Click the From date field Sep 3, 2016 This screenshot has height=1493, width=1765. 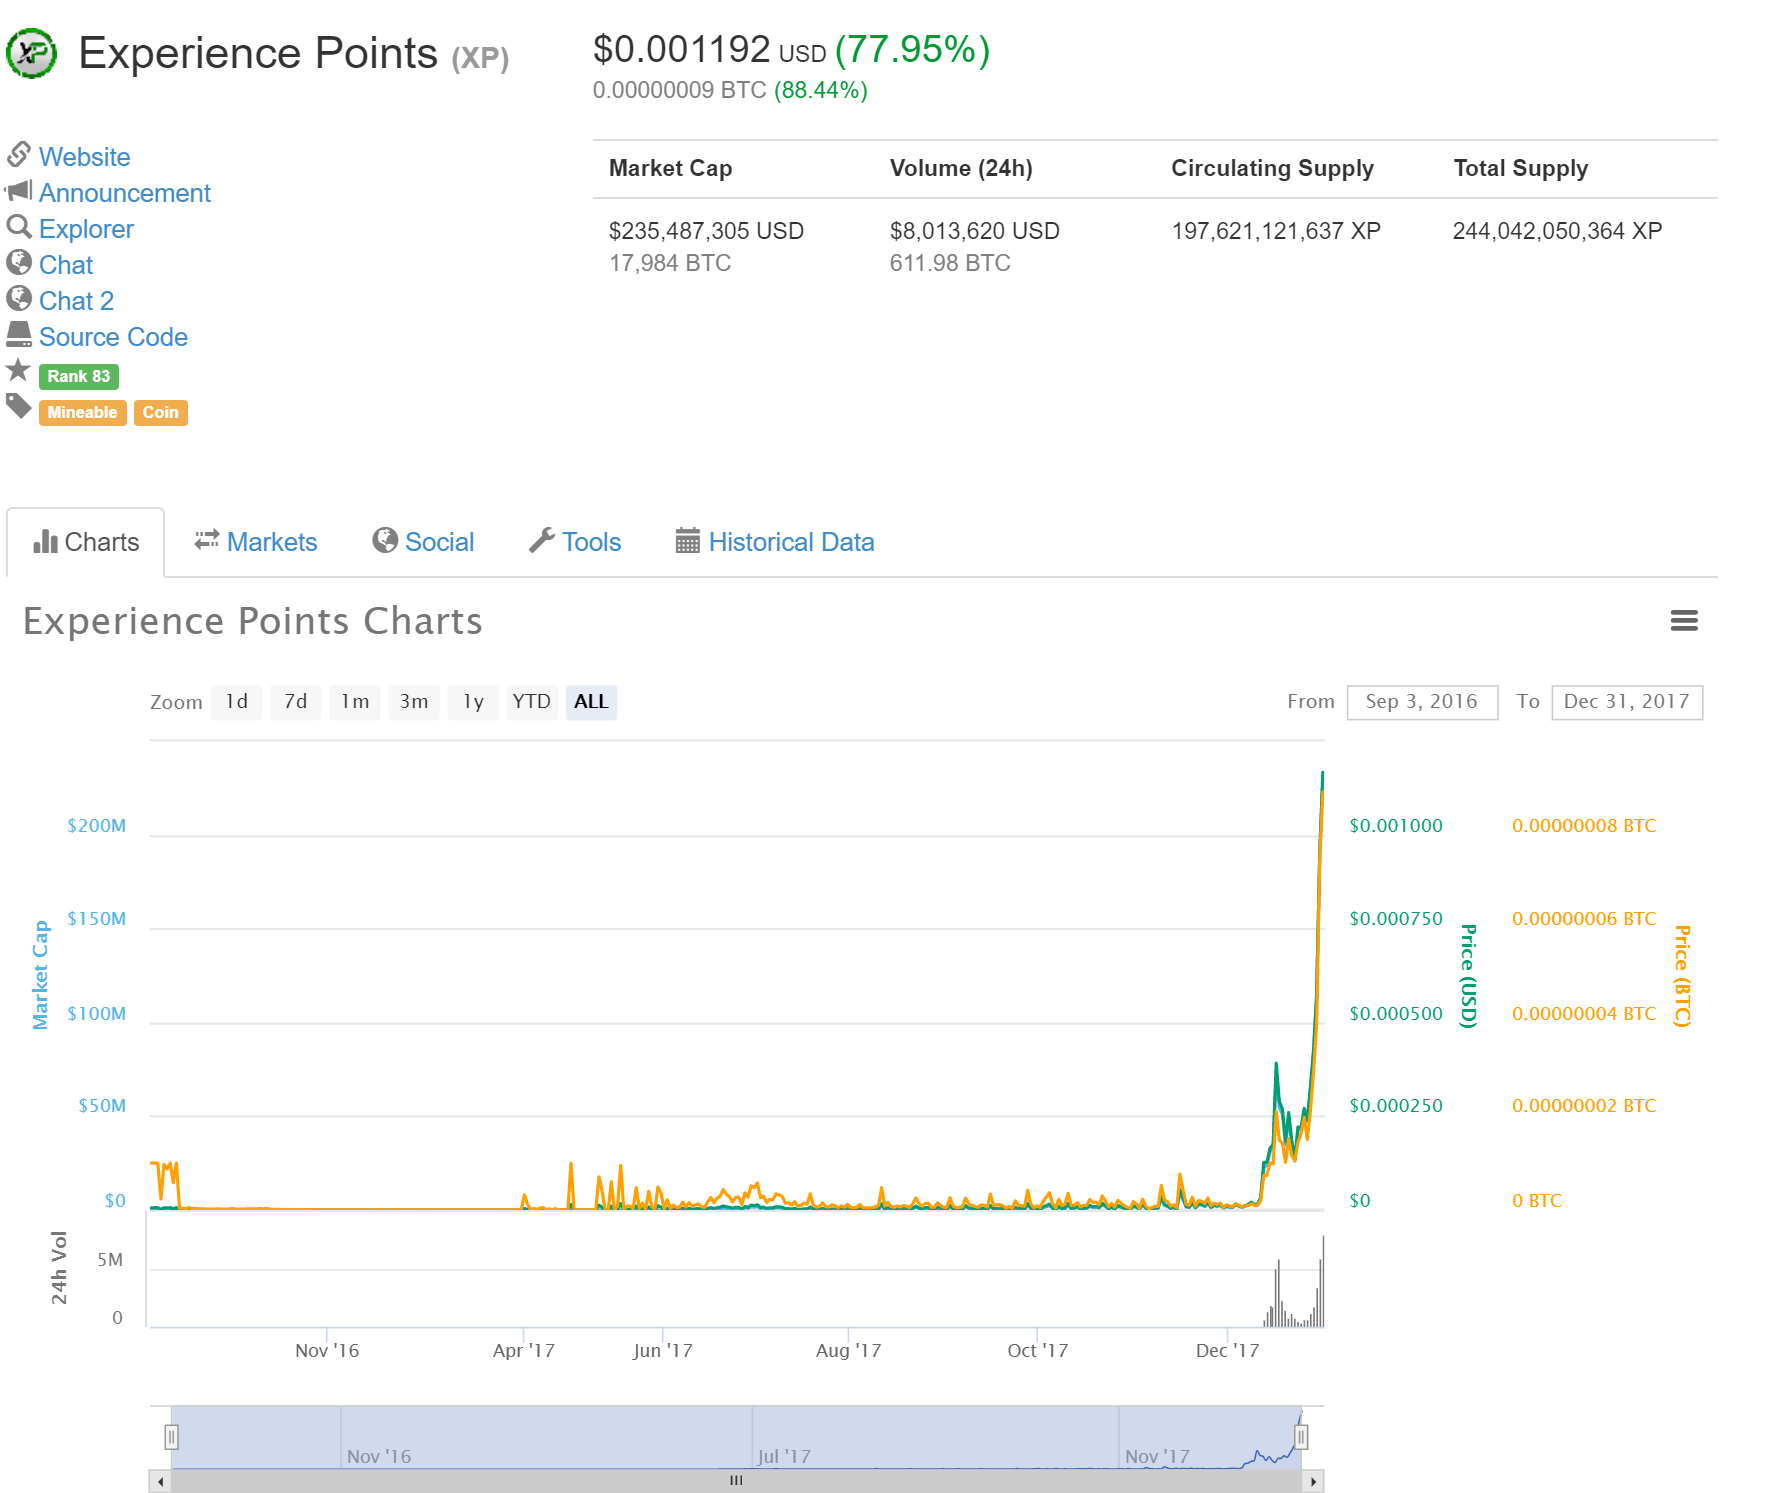pos(1422,702)
